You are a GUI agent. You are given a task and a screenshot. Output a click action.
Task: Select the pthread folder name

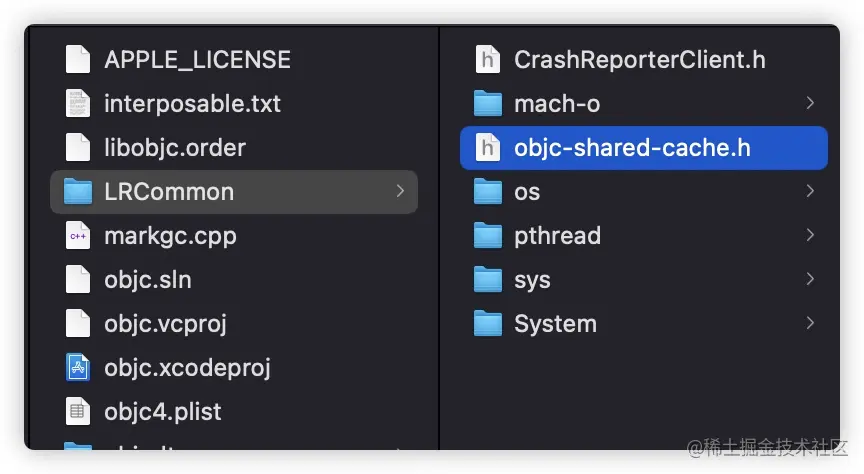pos(557,236)
